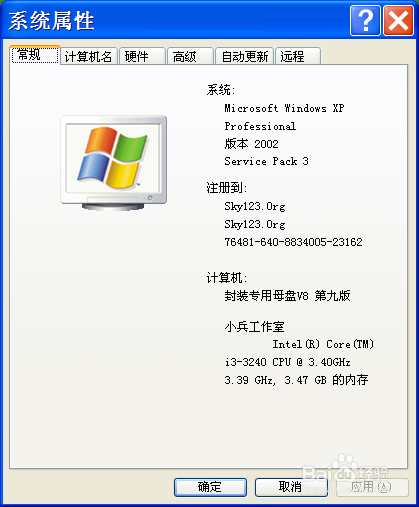Click the question mark help icon
The width and height of the screenshot is (419, 507).
pos(365,21)
